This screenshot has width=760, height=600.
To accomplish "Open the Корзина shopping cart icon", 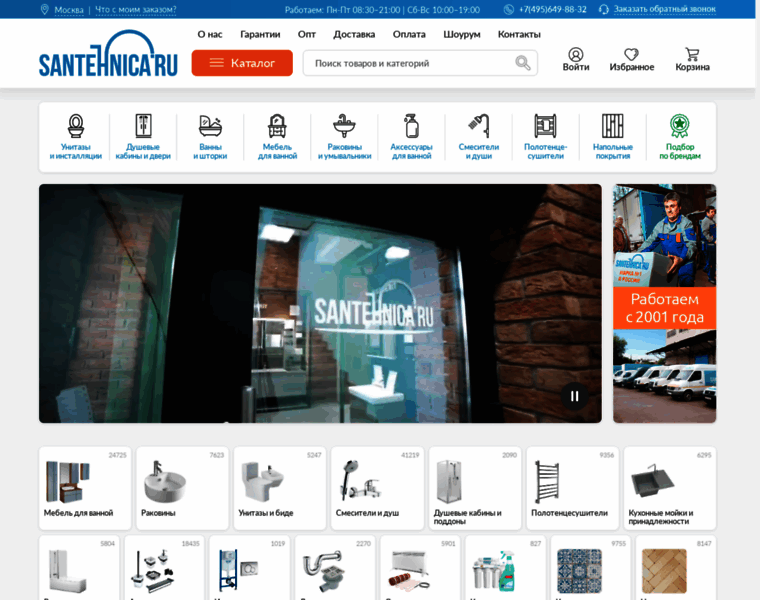I will click(692, 54).
